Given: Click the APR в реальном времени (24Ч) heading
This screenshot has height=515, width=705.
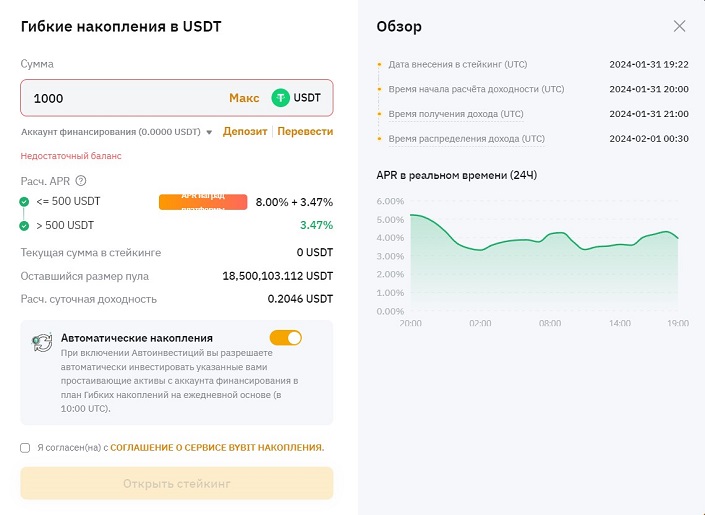Looking at the screenshot, I should (x=457, y=175).
